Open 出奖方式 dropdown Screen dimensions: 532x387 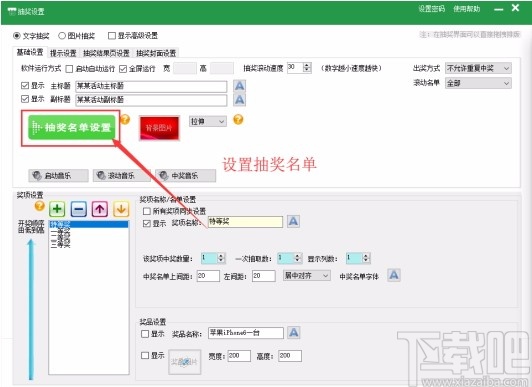click(478, 69)
